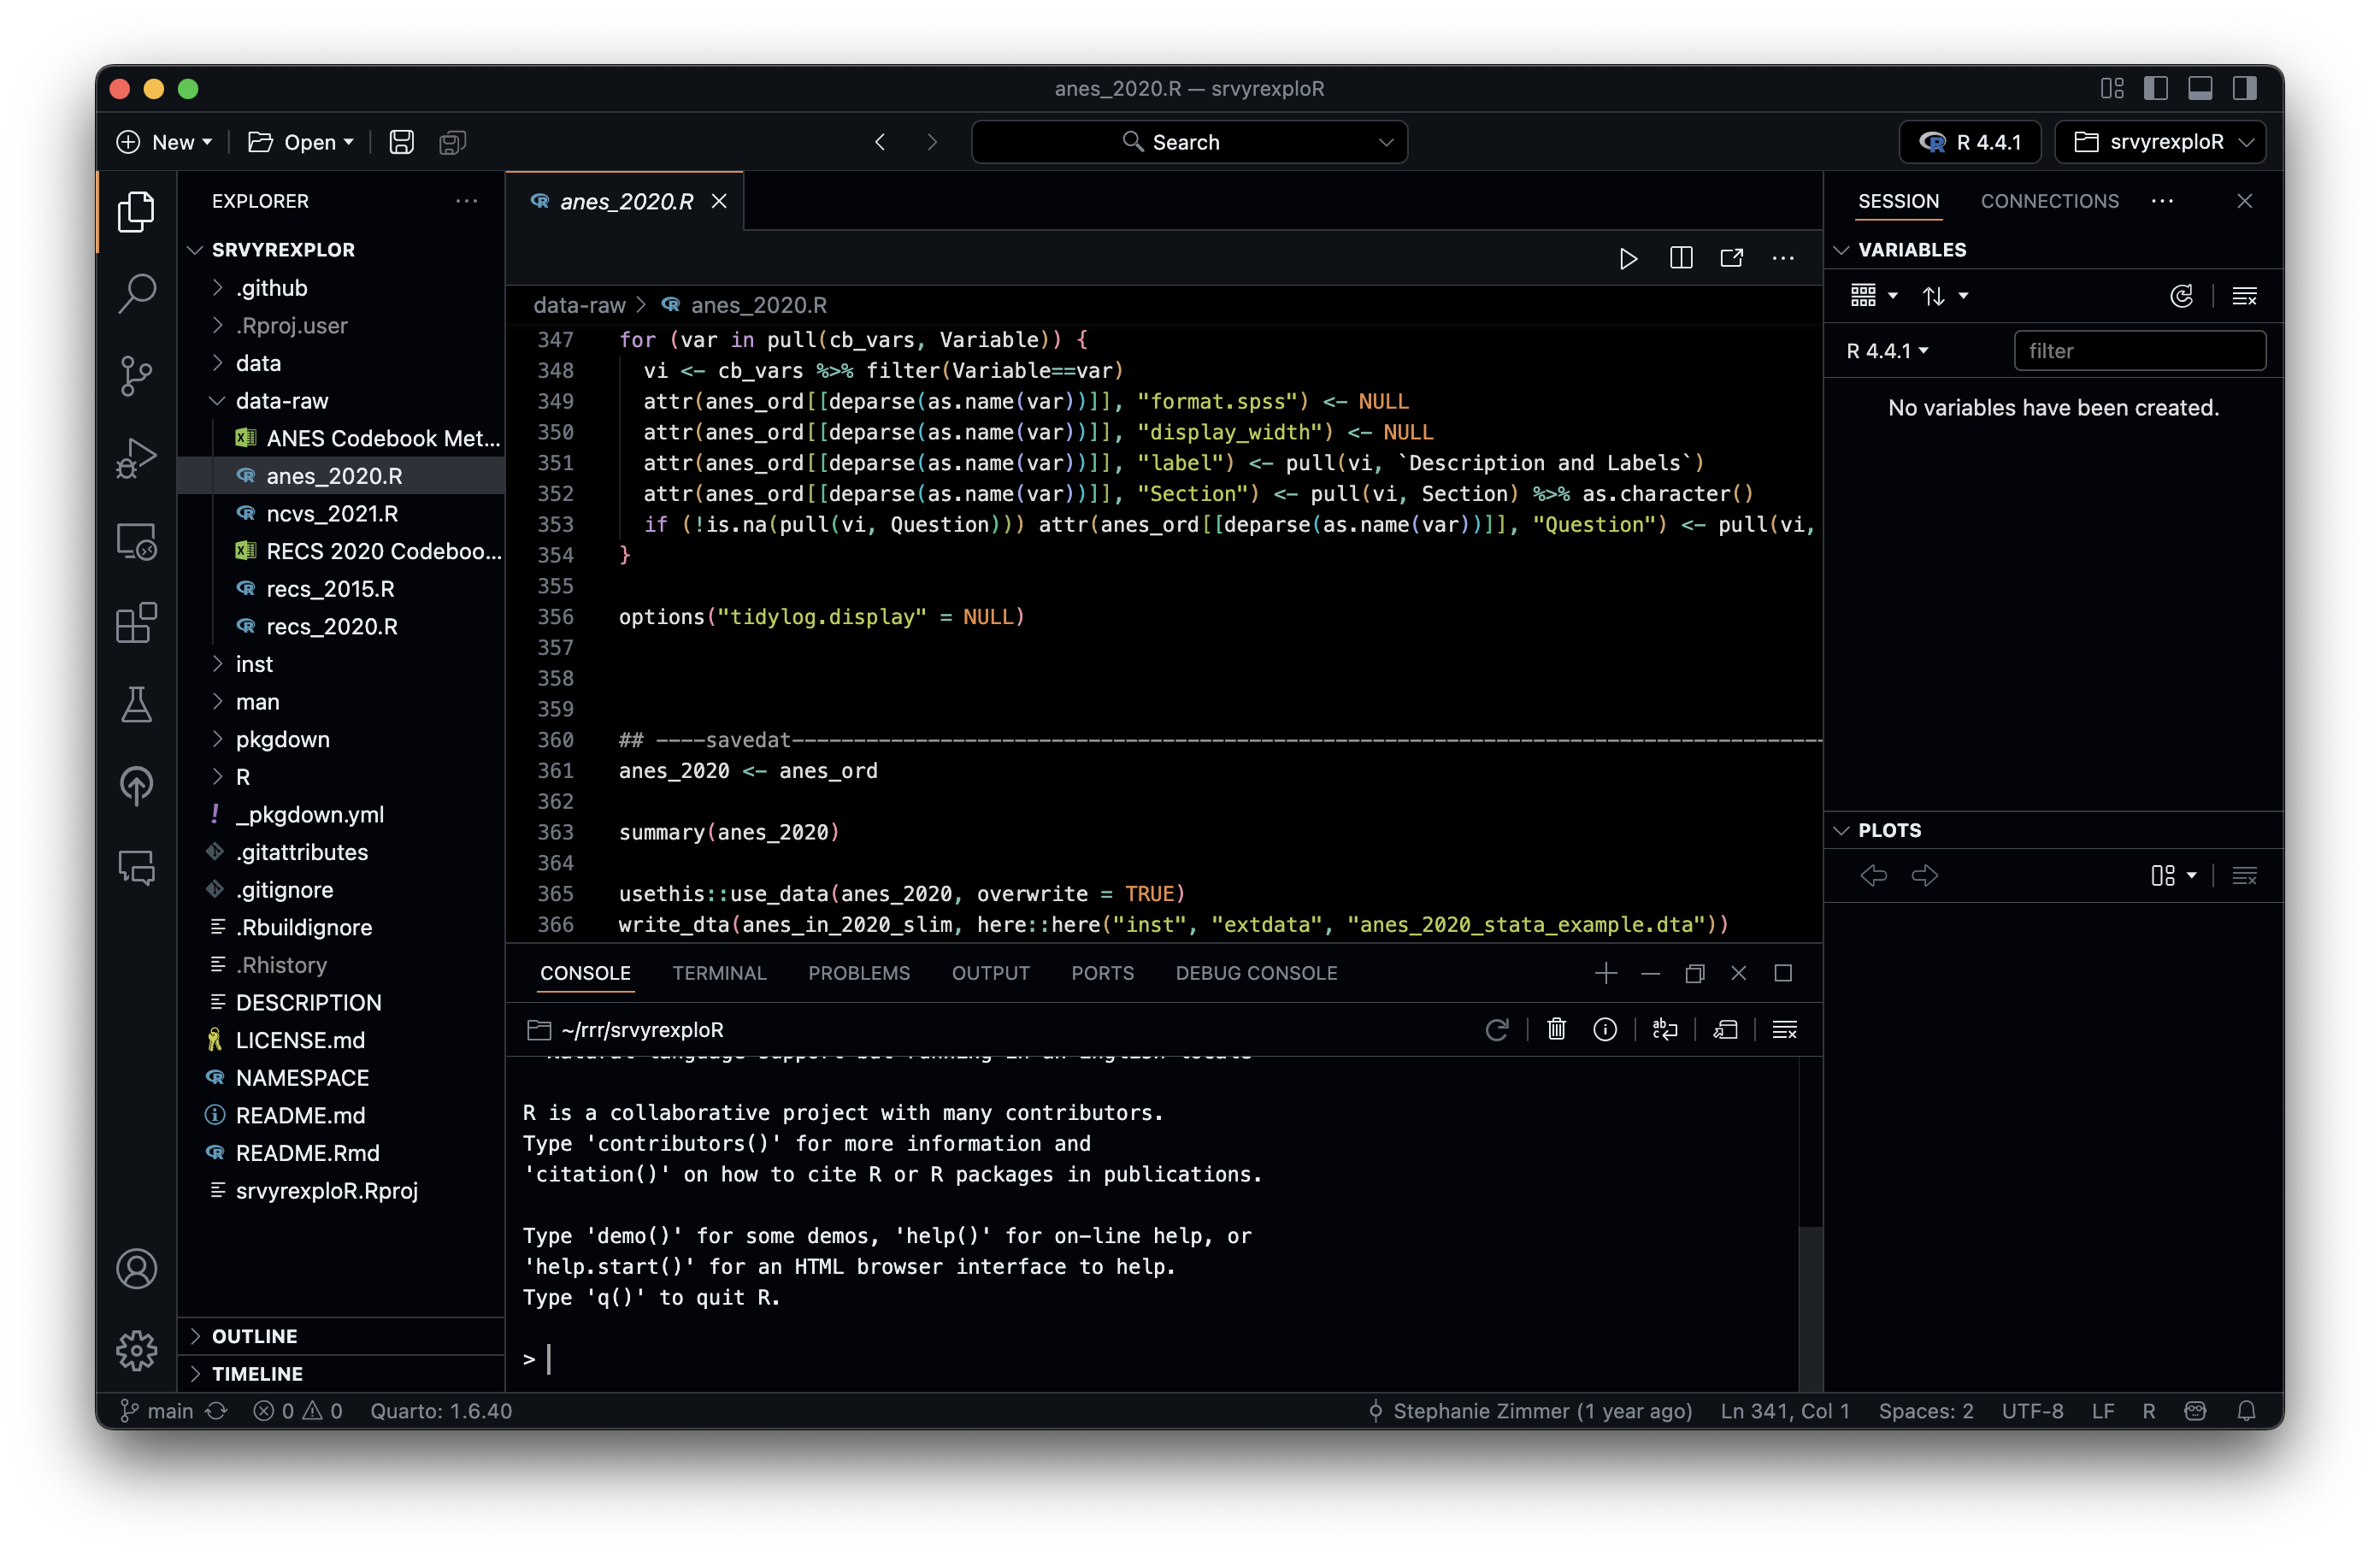The image size is (2380, 1556).
Task: Click the clear console trash icon
Action: (1556, 1029)
